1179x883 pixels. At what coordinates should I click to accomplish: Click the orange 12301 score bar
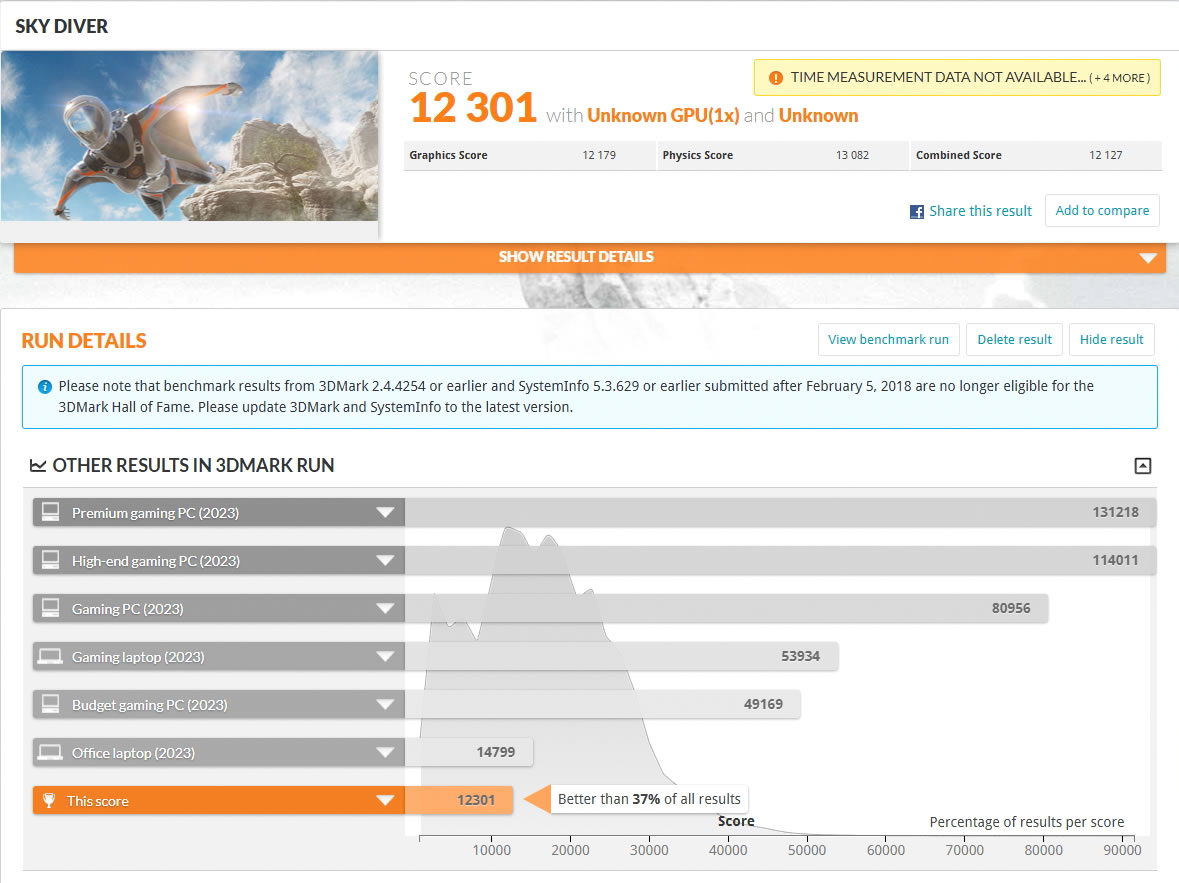click(x=459, y=800)
